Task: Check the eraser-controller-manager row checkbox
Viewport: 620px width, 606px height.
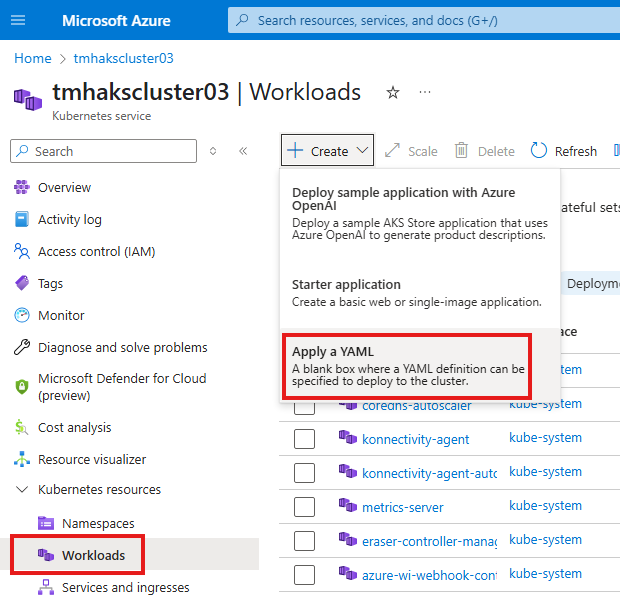Action: pyautogui.click(x=304, y=541)
